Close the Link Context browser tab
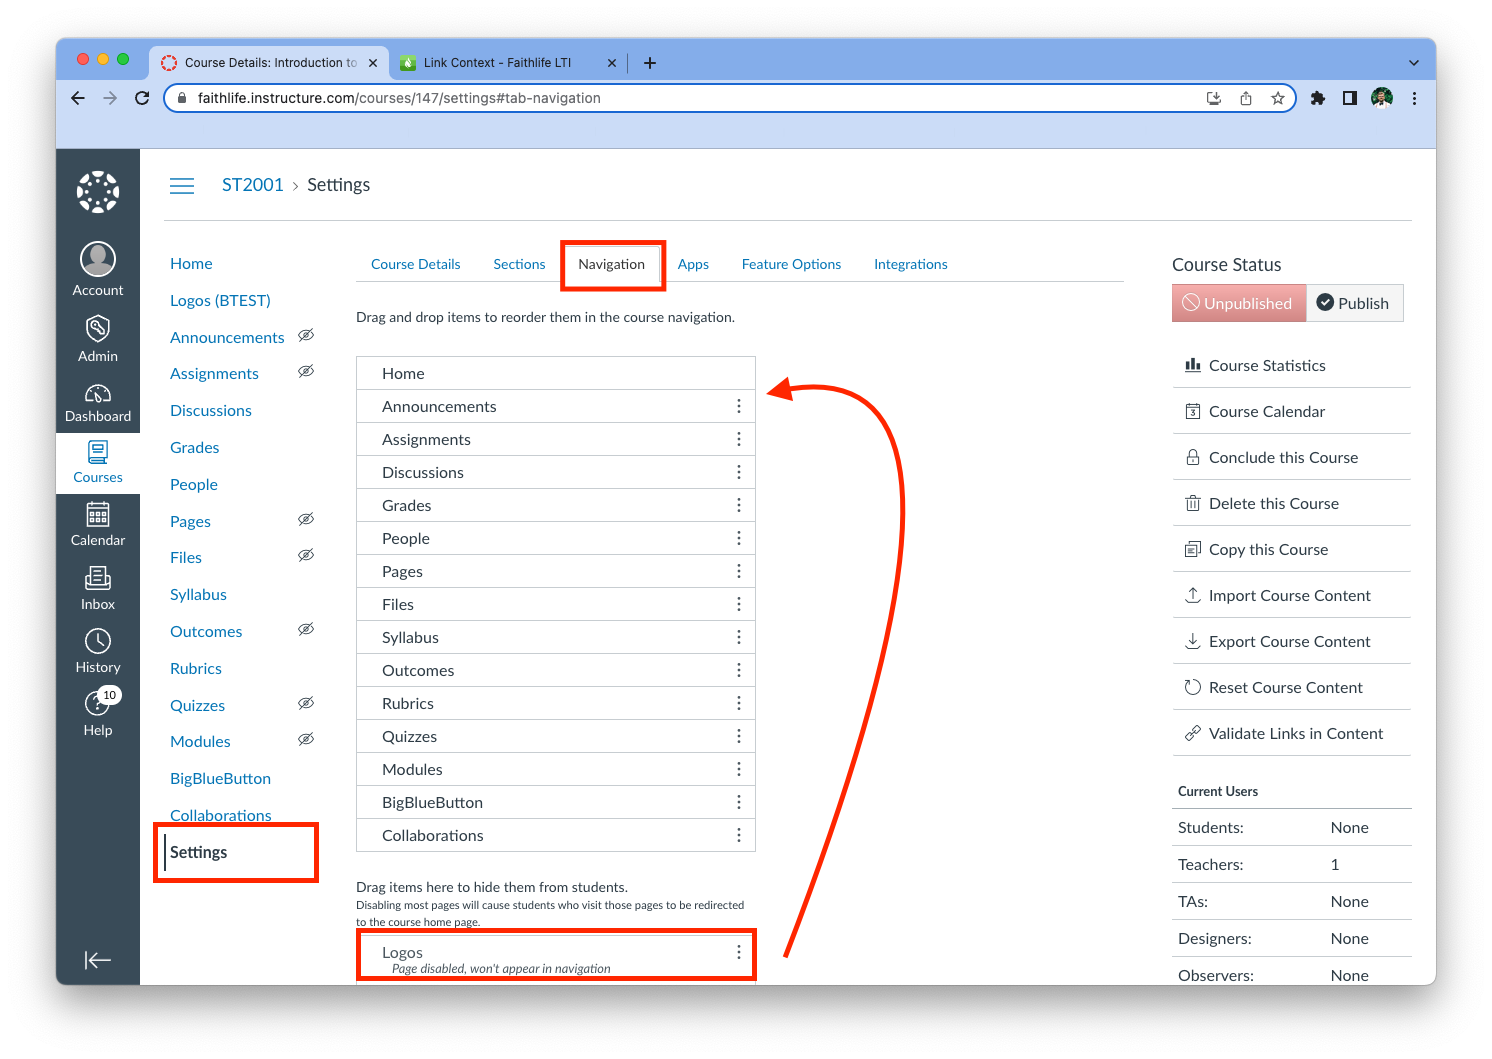The image size is (1492, 1059). click(612, 63)
